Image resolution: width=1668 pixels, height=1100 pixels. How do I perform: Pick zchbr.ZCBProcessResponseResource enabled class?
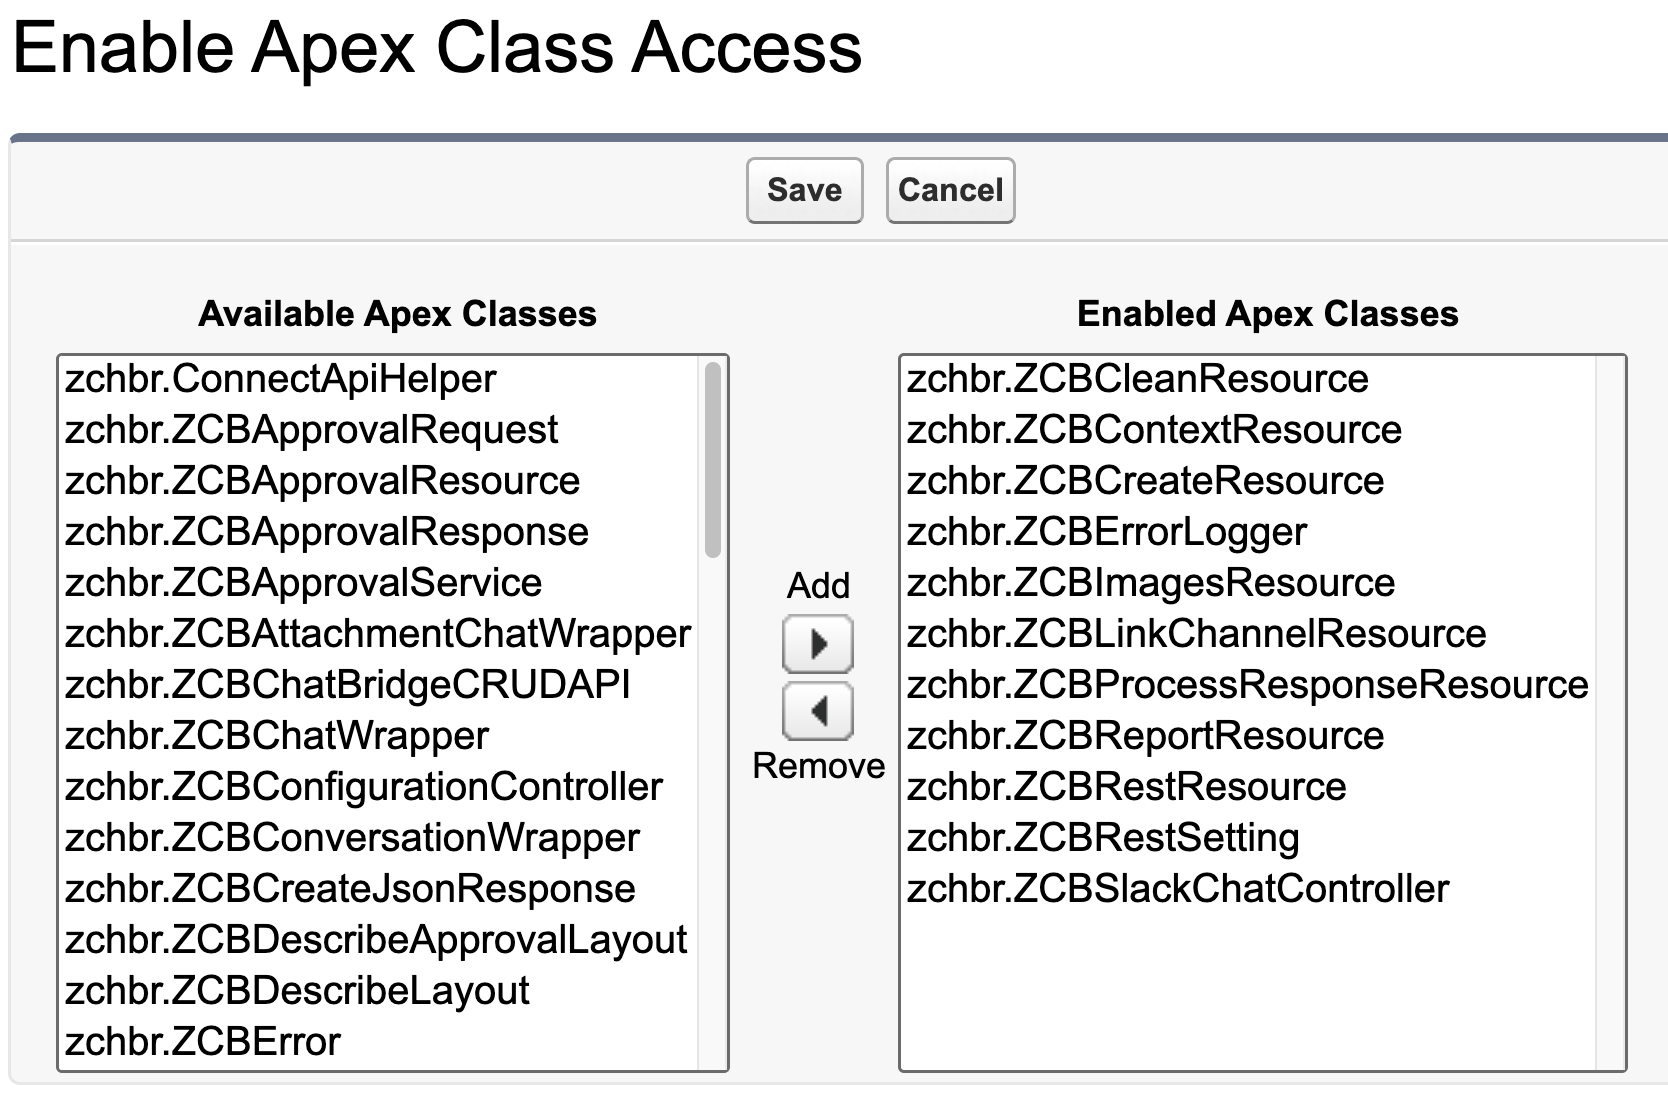tap(1247, 685)
